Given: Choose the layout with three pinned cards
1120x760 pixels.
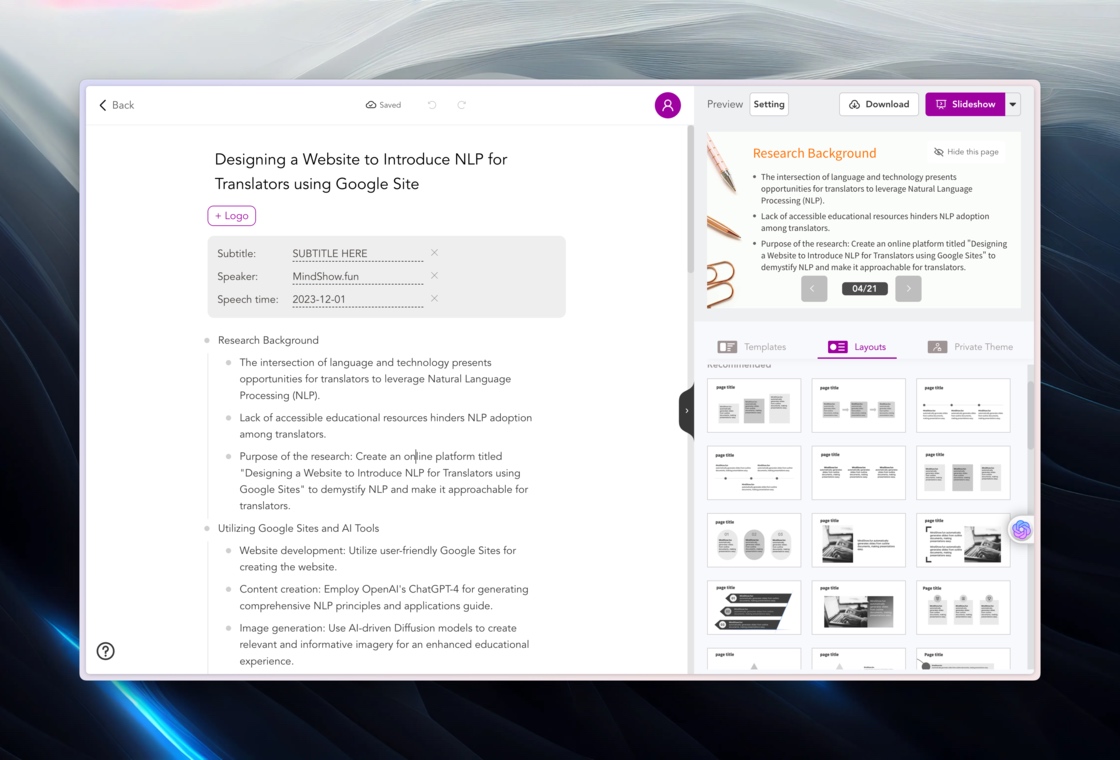Looking at the screenshot, I should 963,607.
